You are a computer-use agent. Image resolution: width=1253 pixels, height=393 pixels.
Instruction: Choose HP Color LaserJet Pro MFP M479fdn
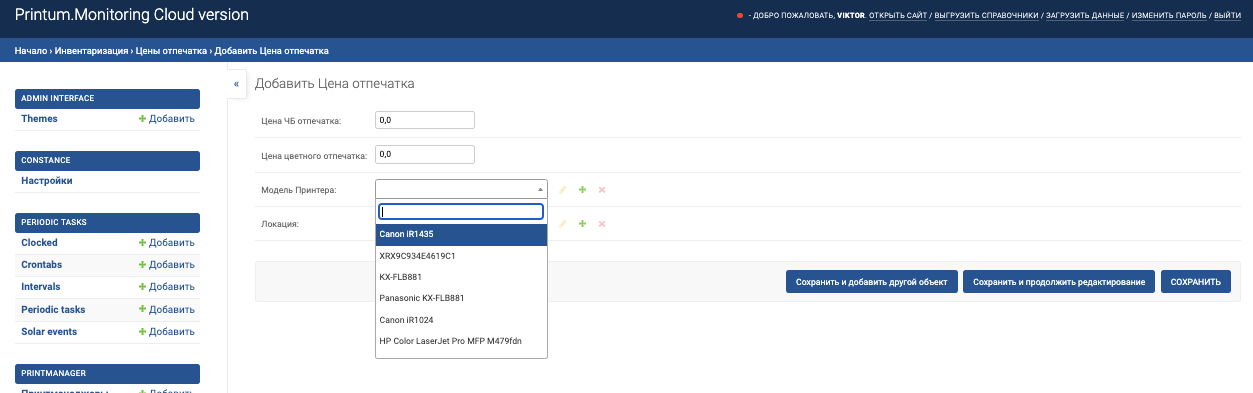coord(461,341)
